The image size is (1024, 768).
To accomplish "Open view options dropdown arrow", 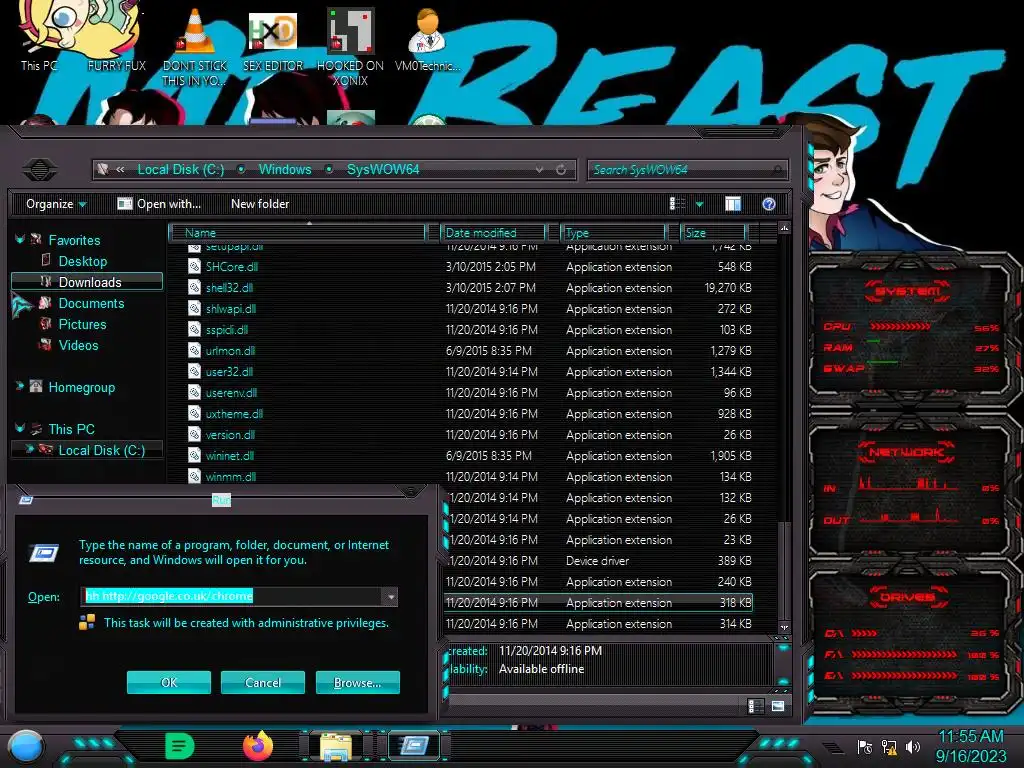I will [699, 204].
